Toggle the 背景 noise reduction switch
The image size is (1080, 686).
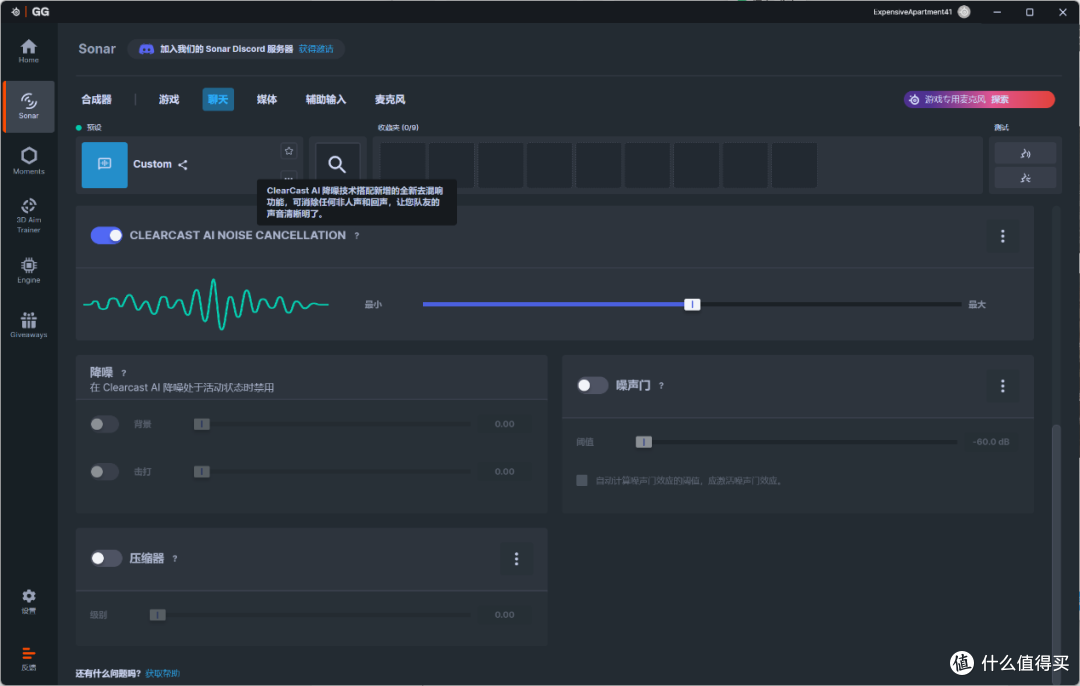coord(104,424)
